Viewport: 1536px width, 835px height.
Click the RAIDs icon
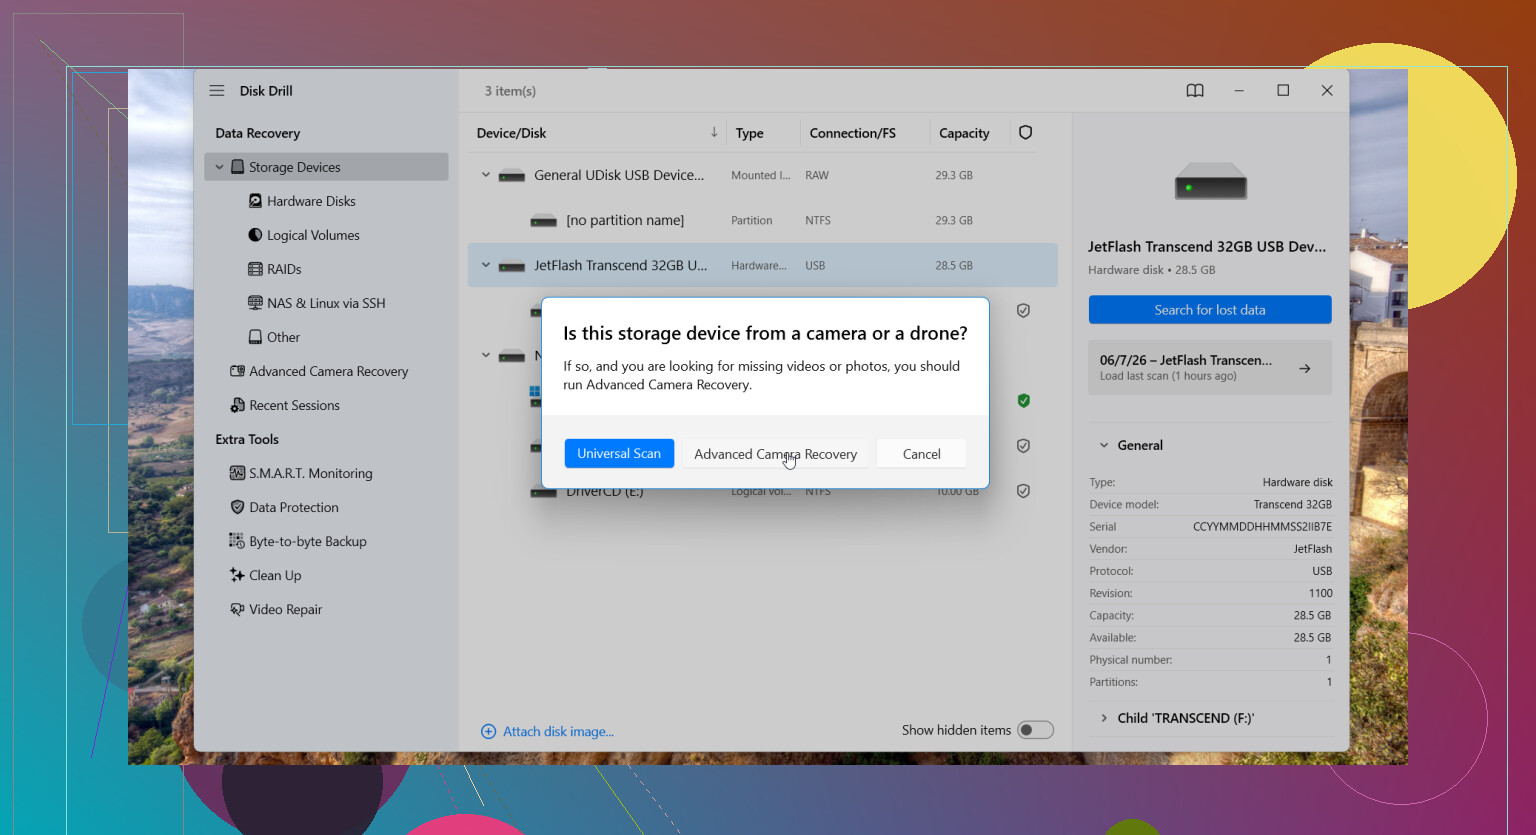pyautogui.click(x=255, y=269)
